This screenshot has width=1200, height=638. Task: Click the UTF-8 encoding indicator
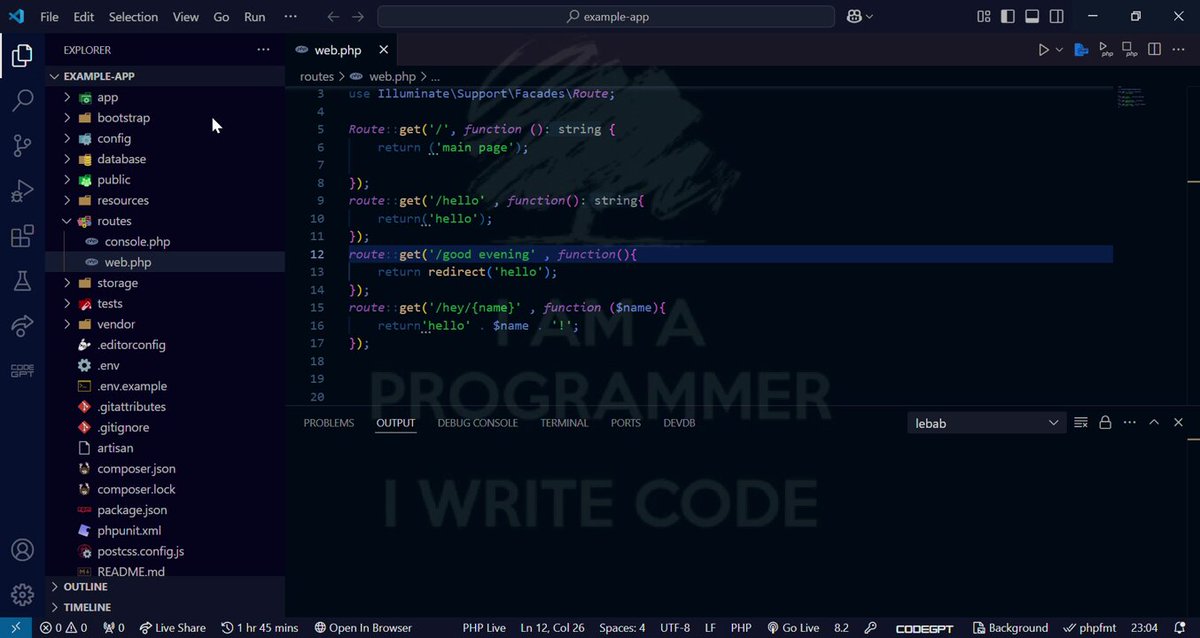[675, 628]
